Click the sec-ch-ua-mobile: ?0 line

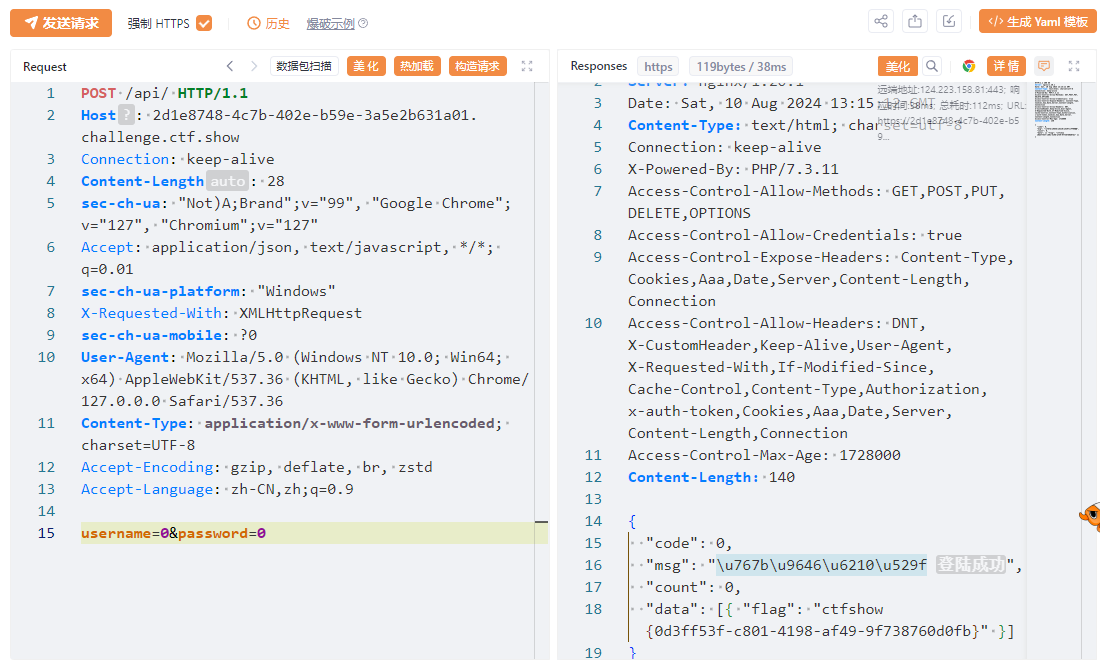(169, 335)
